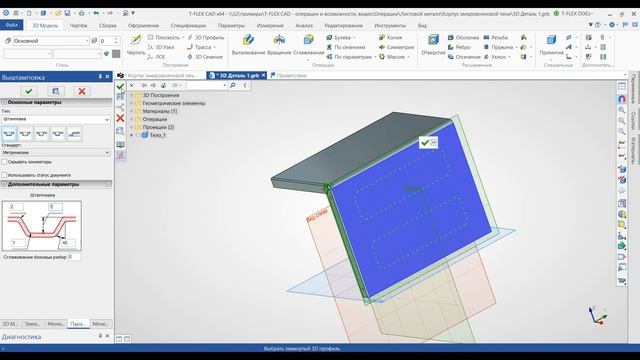Click the Оболочка shell tool
This screenshot has width=640, height=360.
(463, 38)
